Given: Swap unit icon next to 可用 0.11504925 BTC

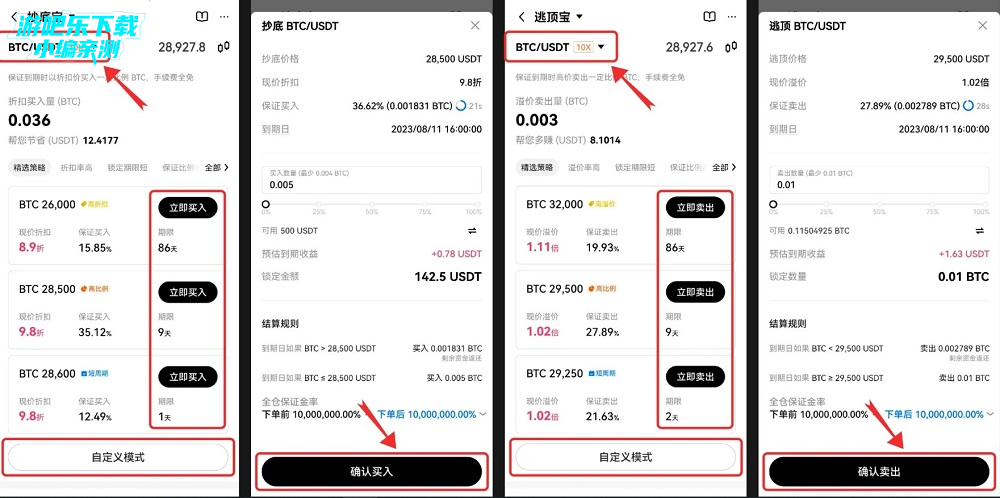Looking at the screenshot, I should (x=980, y=231).
